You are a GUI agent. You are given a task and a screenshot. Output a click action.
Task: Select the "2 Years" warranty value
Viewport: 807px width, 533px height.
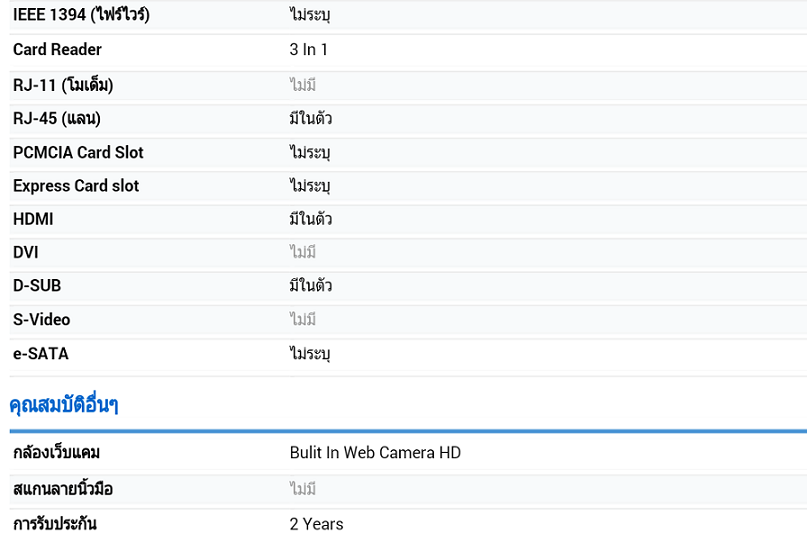(x=316, y=524)
